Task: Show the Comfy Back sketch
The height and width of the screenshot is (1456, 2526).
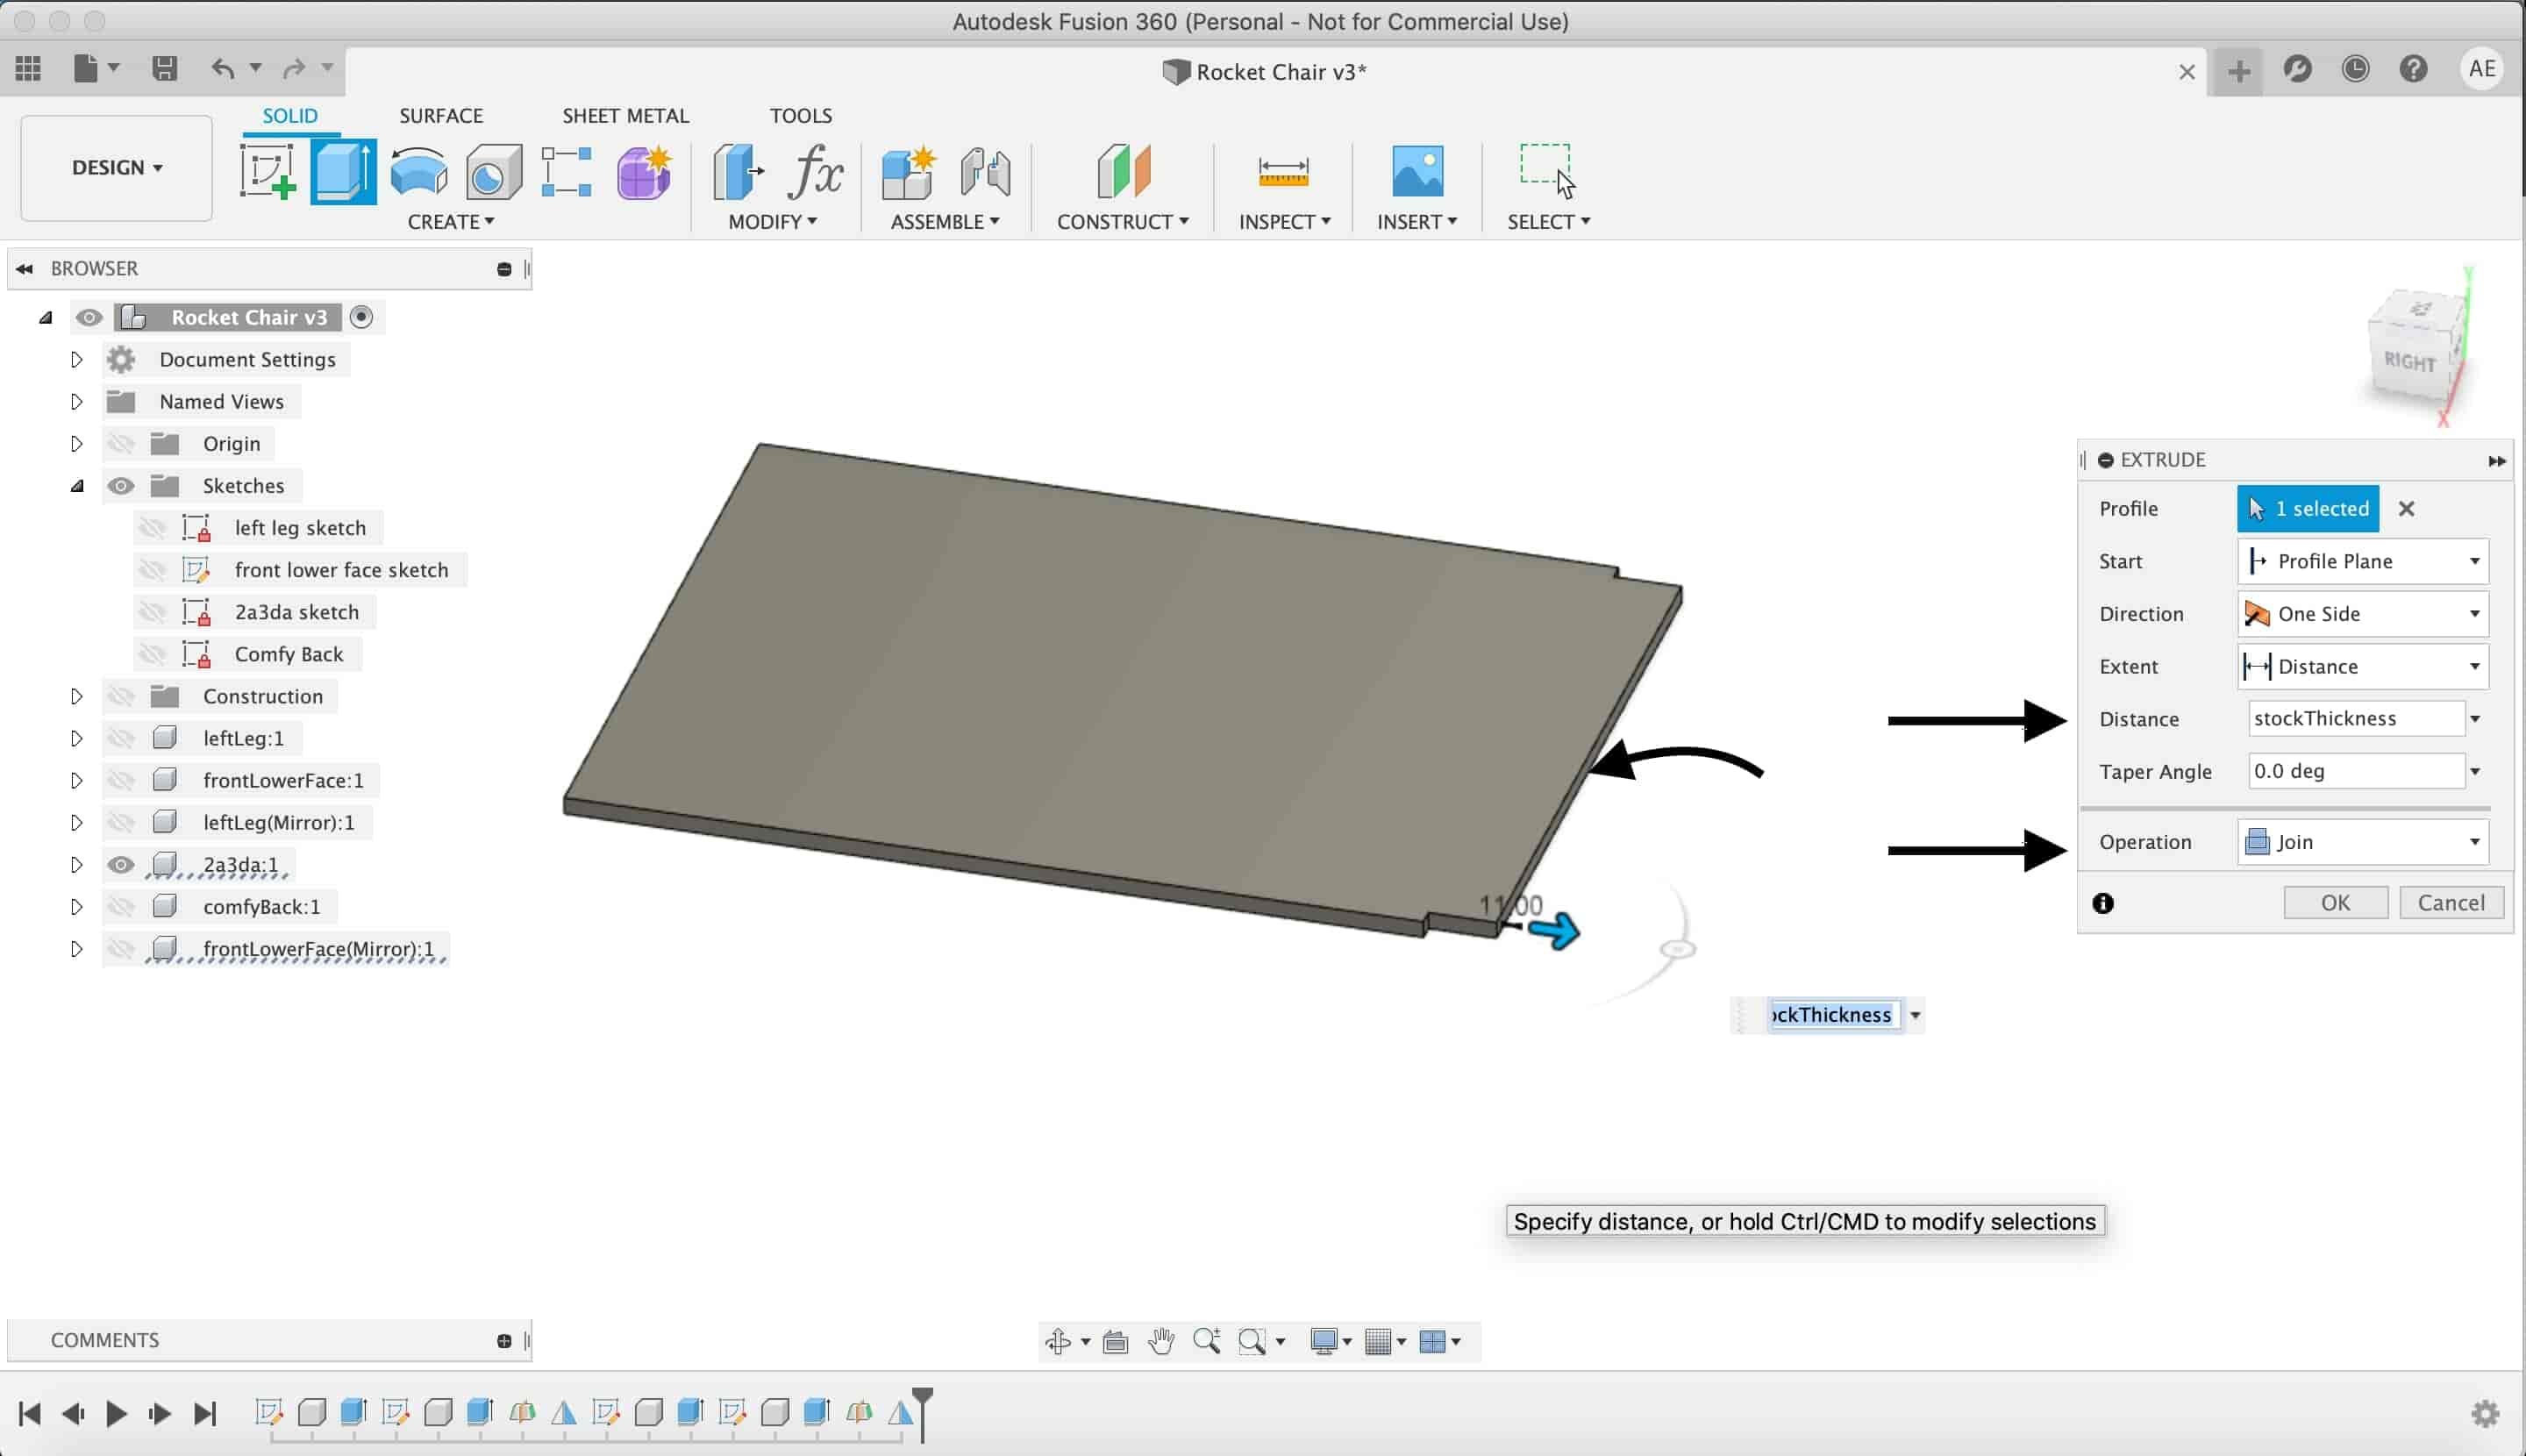Action: (x=152, y=654)
